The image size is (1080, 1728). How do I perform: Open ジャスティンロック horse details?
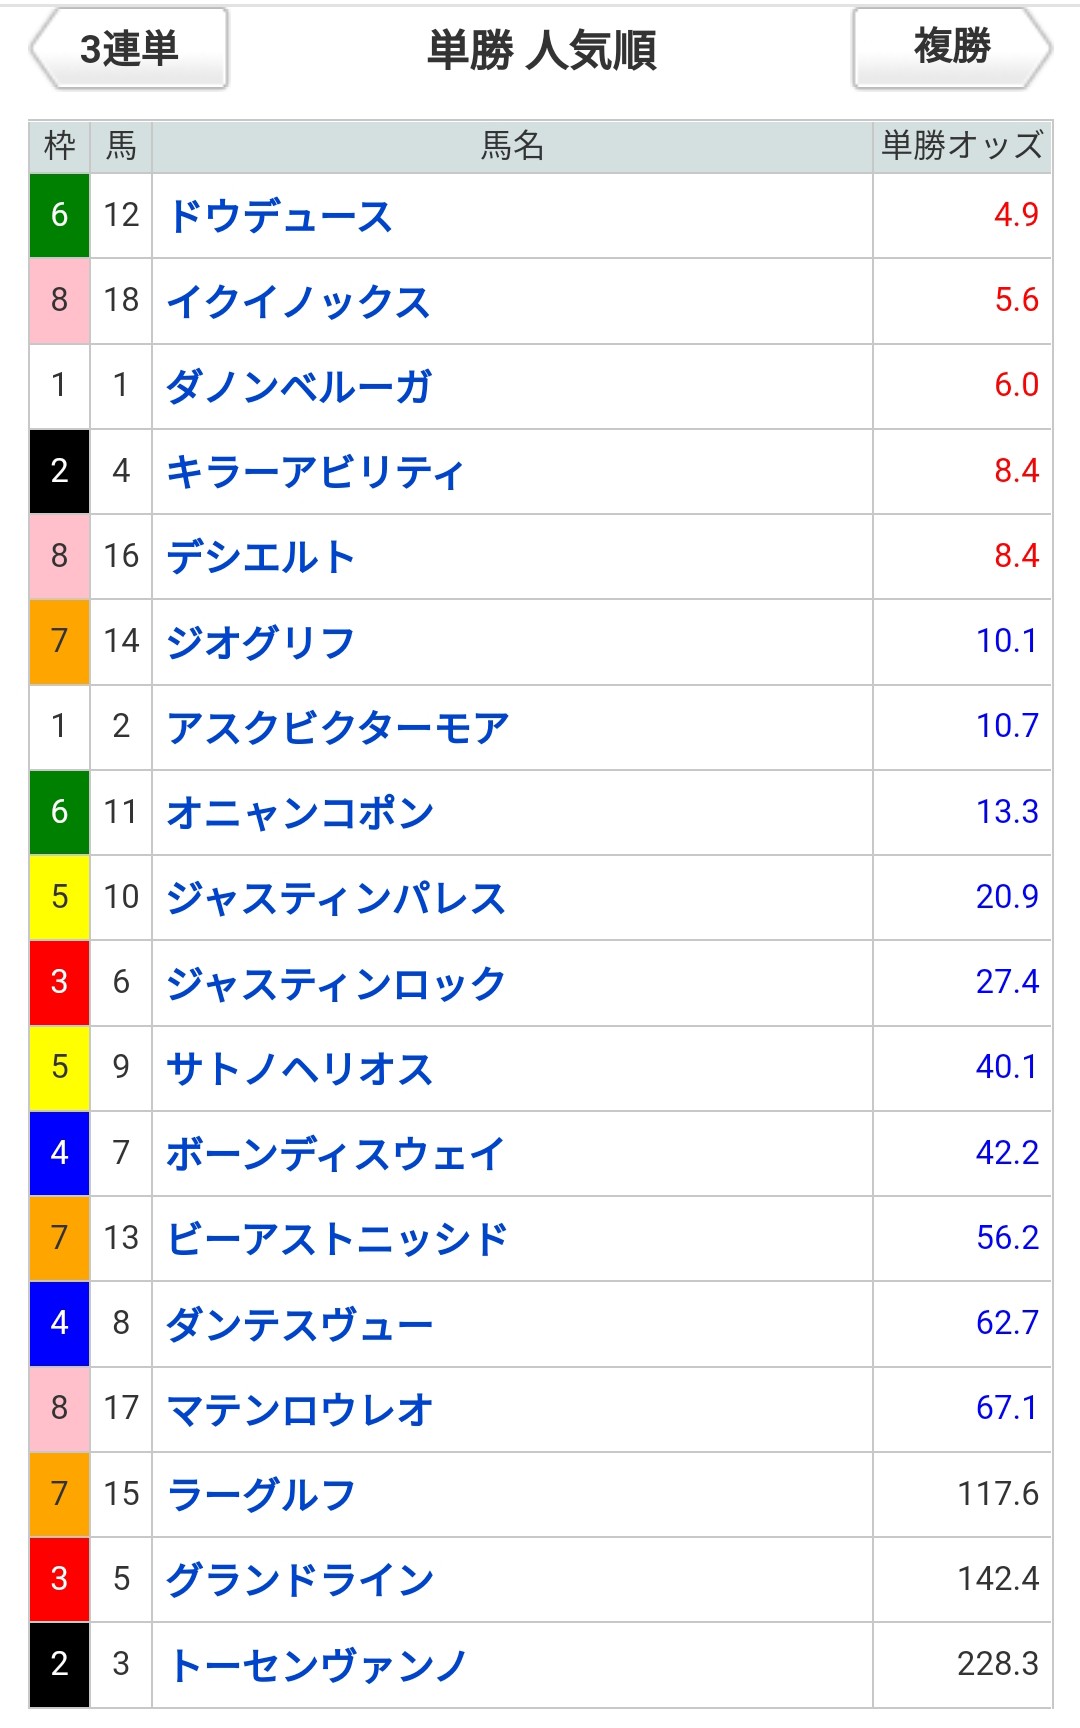point(336,983)
